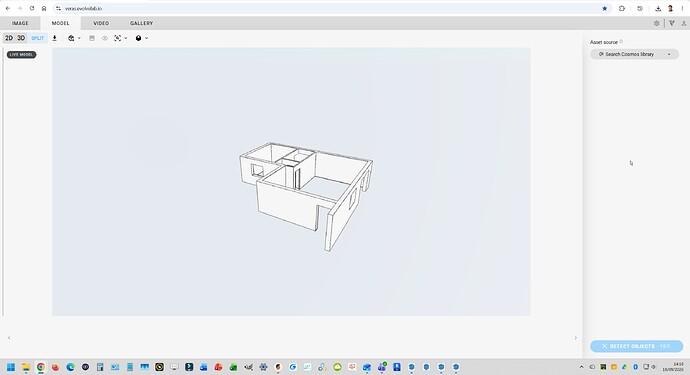
Task: Open the GALLERY tab
Action: pos(141,23)
